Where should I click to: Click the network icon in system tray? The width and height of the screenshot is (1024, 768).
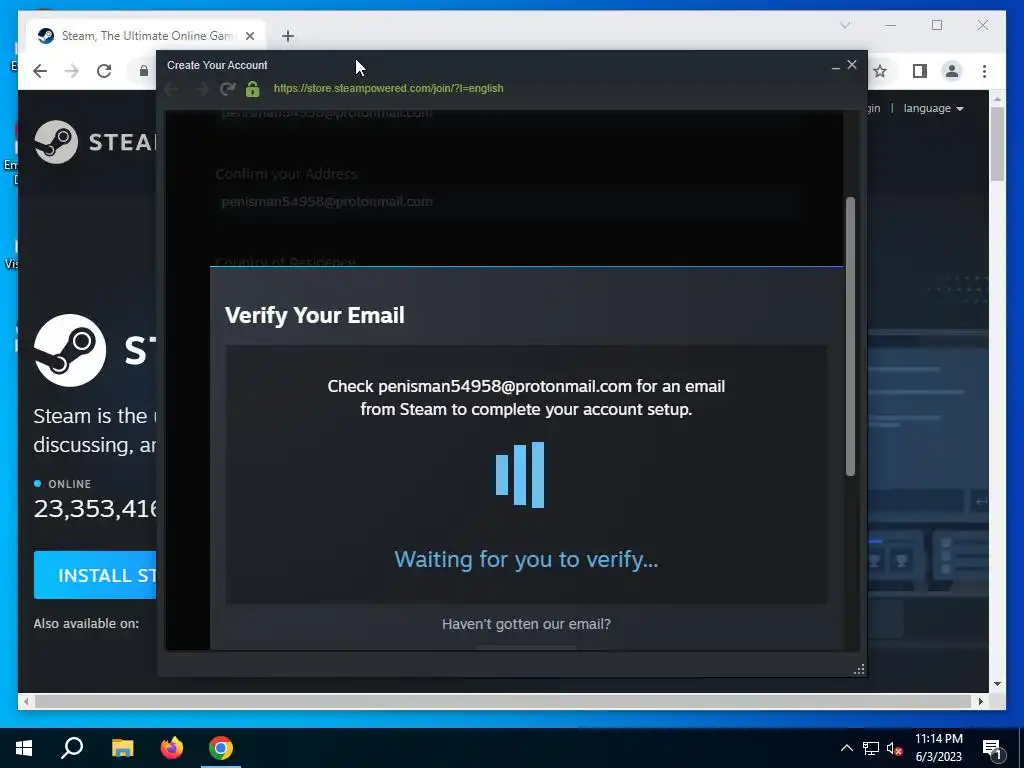click(871, 748)
